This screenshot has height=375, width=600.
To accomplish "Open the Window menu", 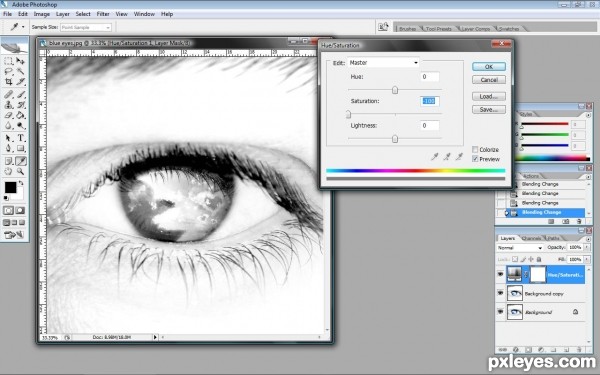I will (x=144, y=14).
